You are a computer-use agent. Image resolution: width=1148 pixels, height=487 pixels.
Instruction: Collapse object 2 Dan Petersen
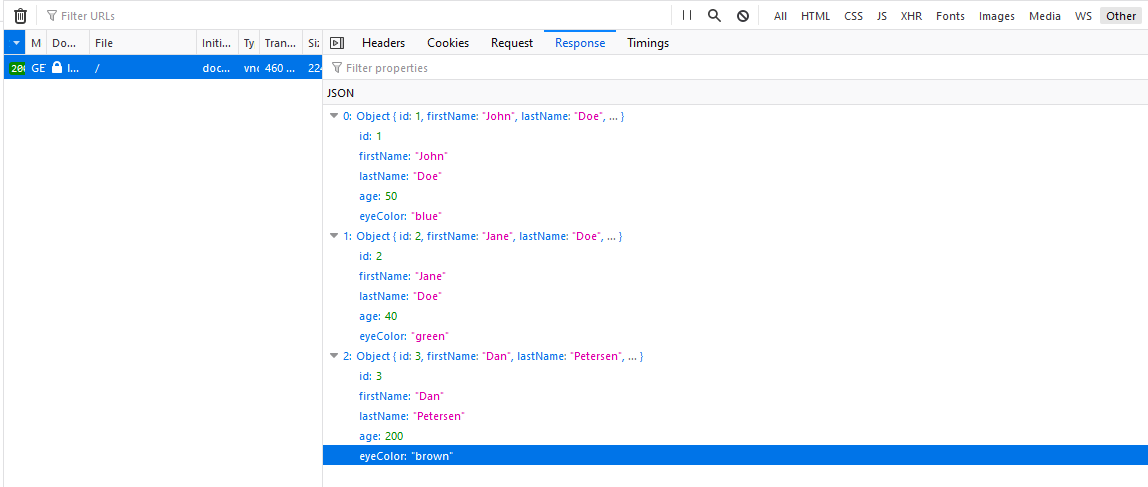[334, 356]
